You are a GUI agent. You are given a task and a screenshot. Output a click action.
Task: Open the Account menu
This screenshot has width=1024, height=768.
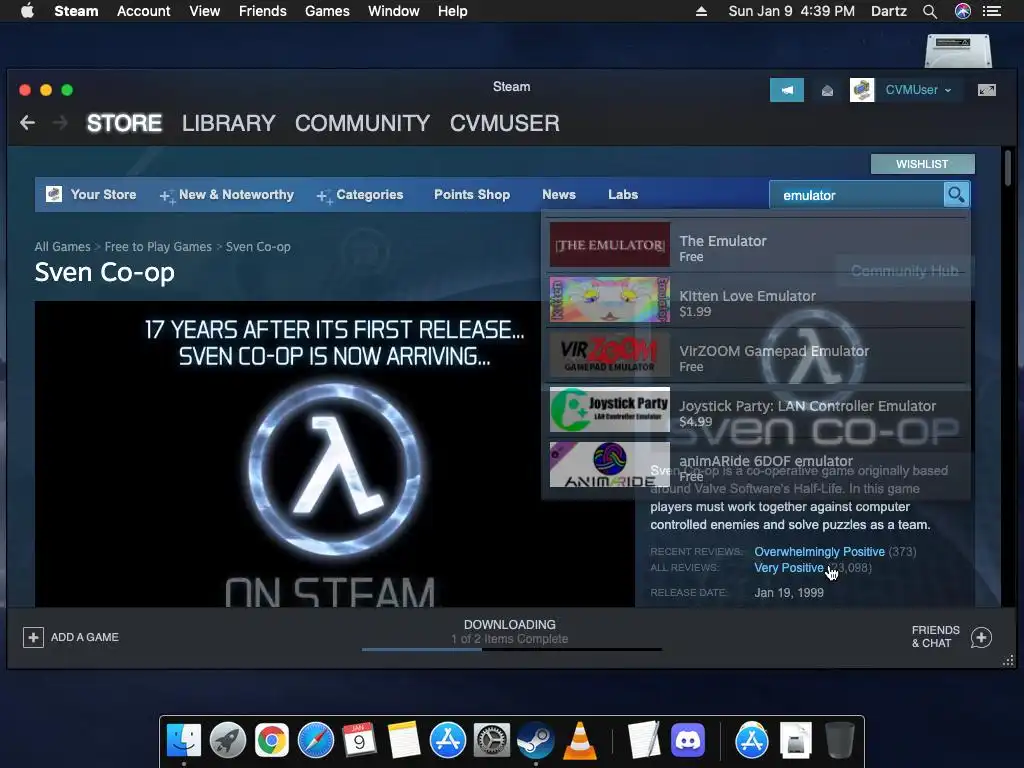tap(144, 11)
